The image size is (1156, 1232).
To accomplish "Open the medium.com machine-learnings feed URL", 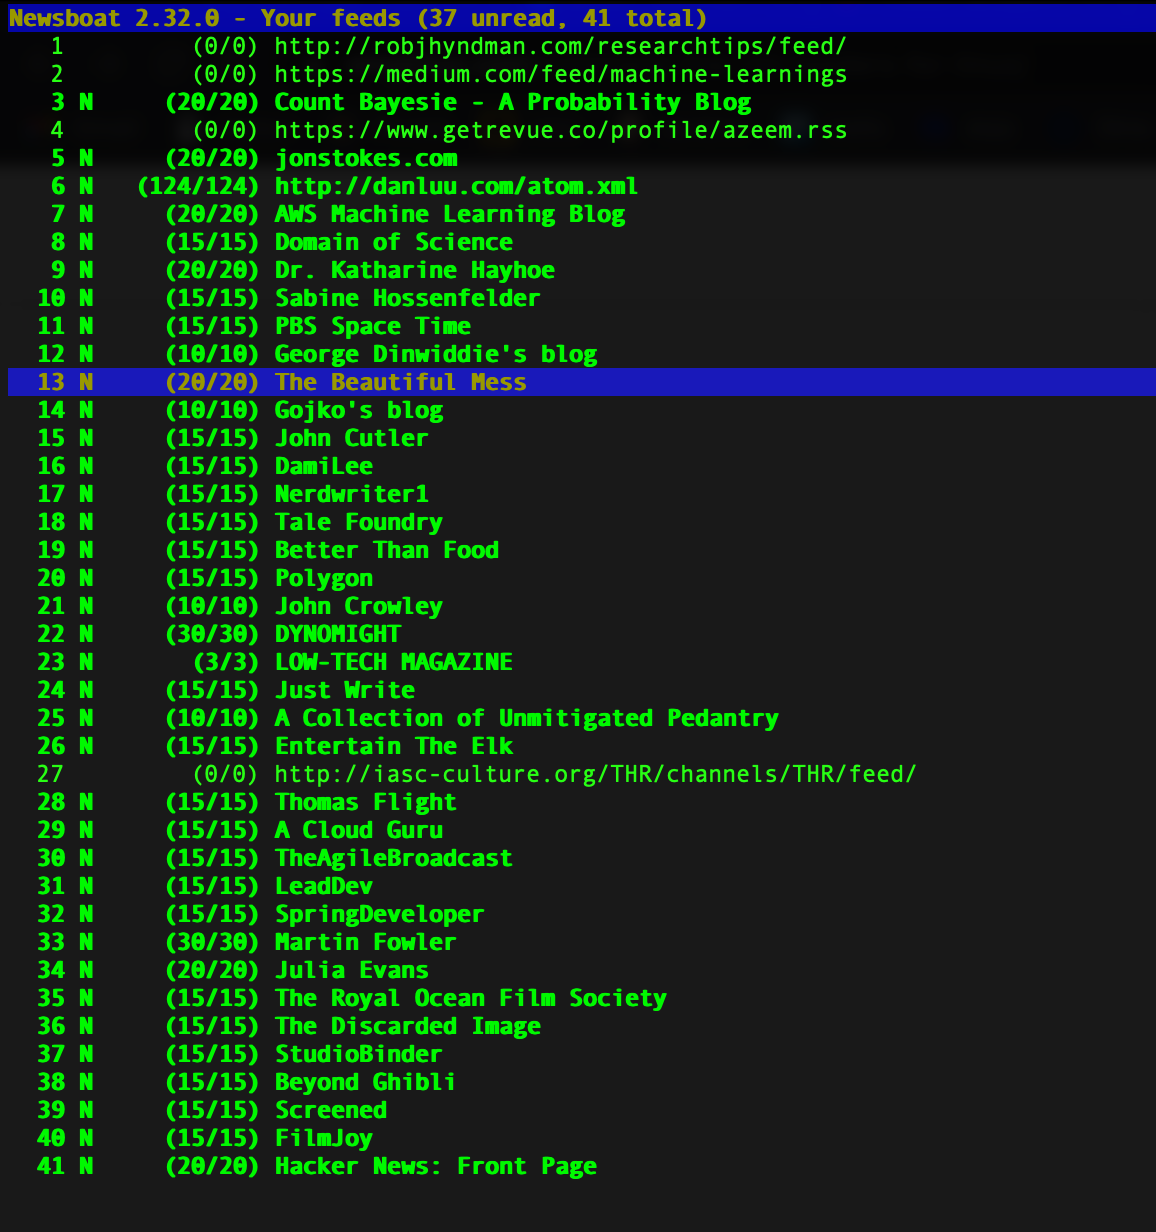I will click(x=560, y=75).
